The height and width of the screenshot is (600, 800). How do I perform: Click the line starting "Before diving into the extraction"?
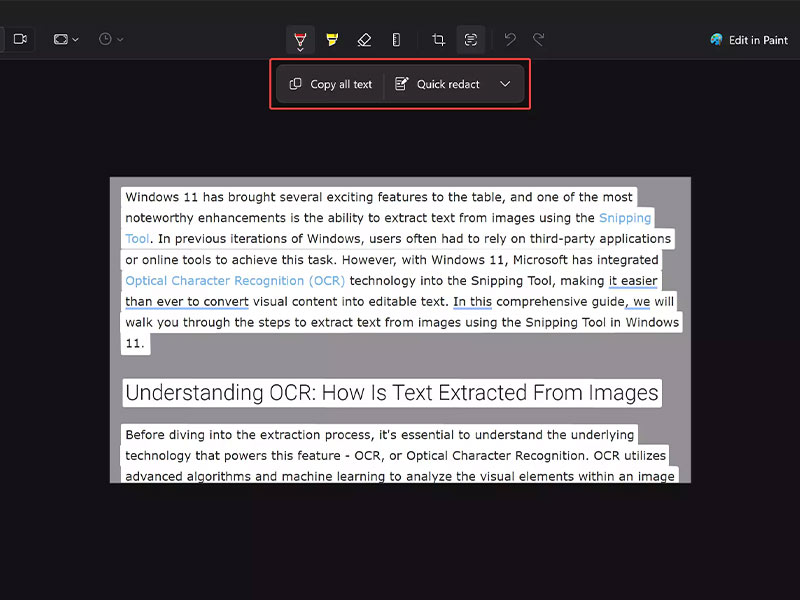click(x=380, y=435)
